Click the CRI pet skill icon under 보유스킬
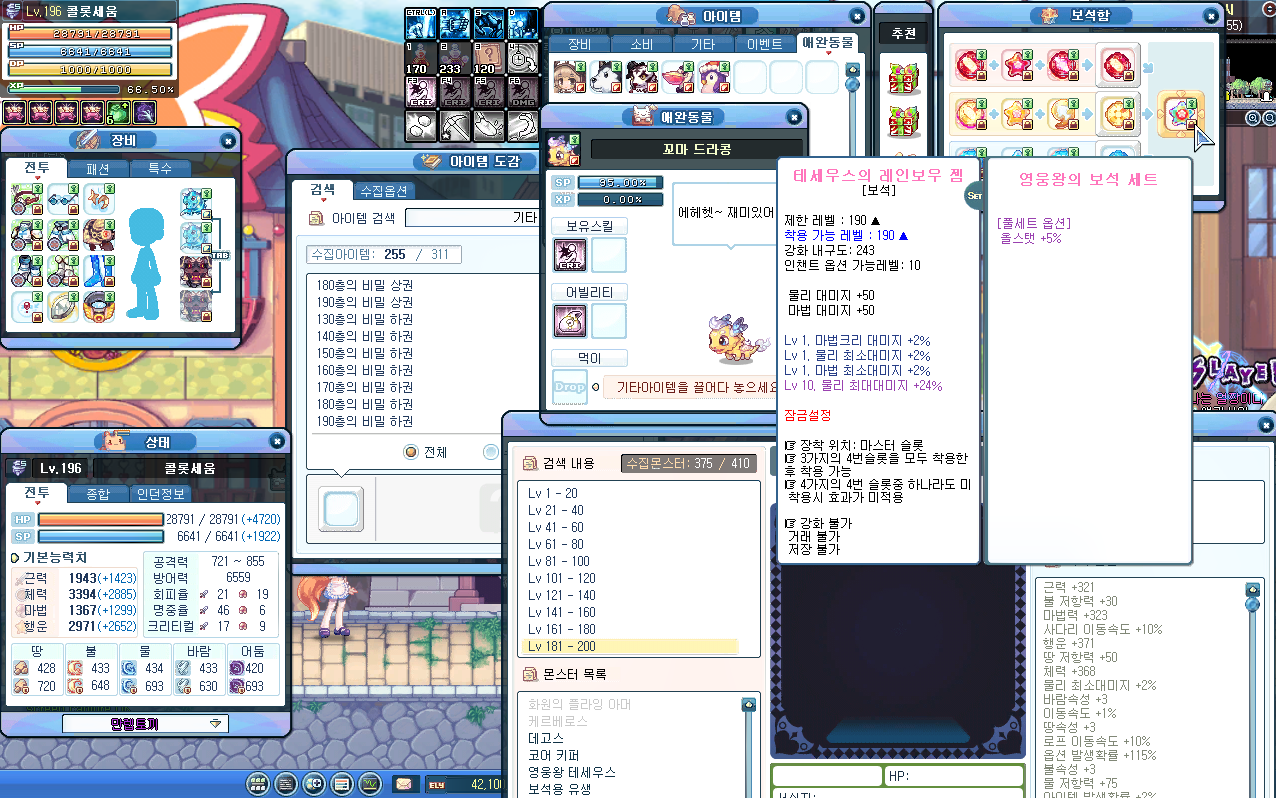Image resolution: width=1276 pixels, height=798 pixels. [570, 255]
